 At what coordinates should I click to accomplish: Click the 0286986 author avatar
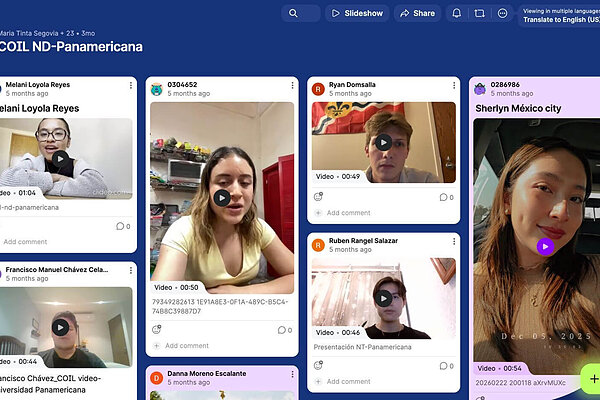point(480,89)
